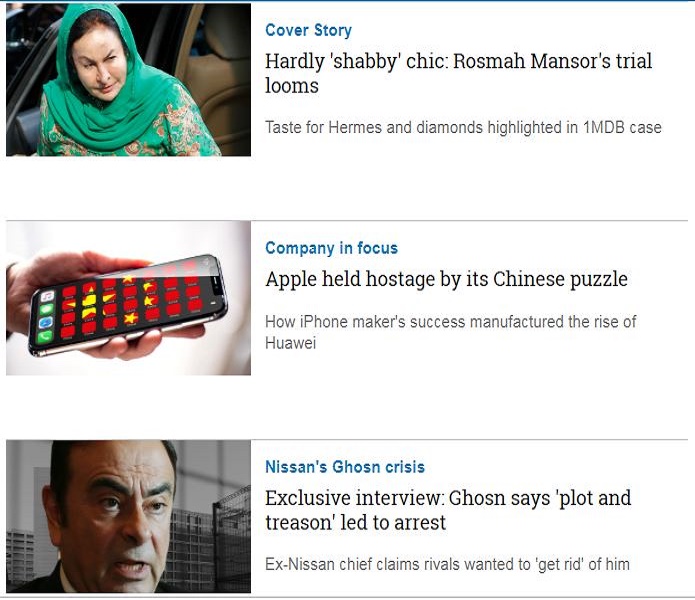Screen dimensions: 695x600
Task: Click the green Phone icon on the pictured iPhone
Action: click(45, 337)
